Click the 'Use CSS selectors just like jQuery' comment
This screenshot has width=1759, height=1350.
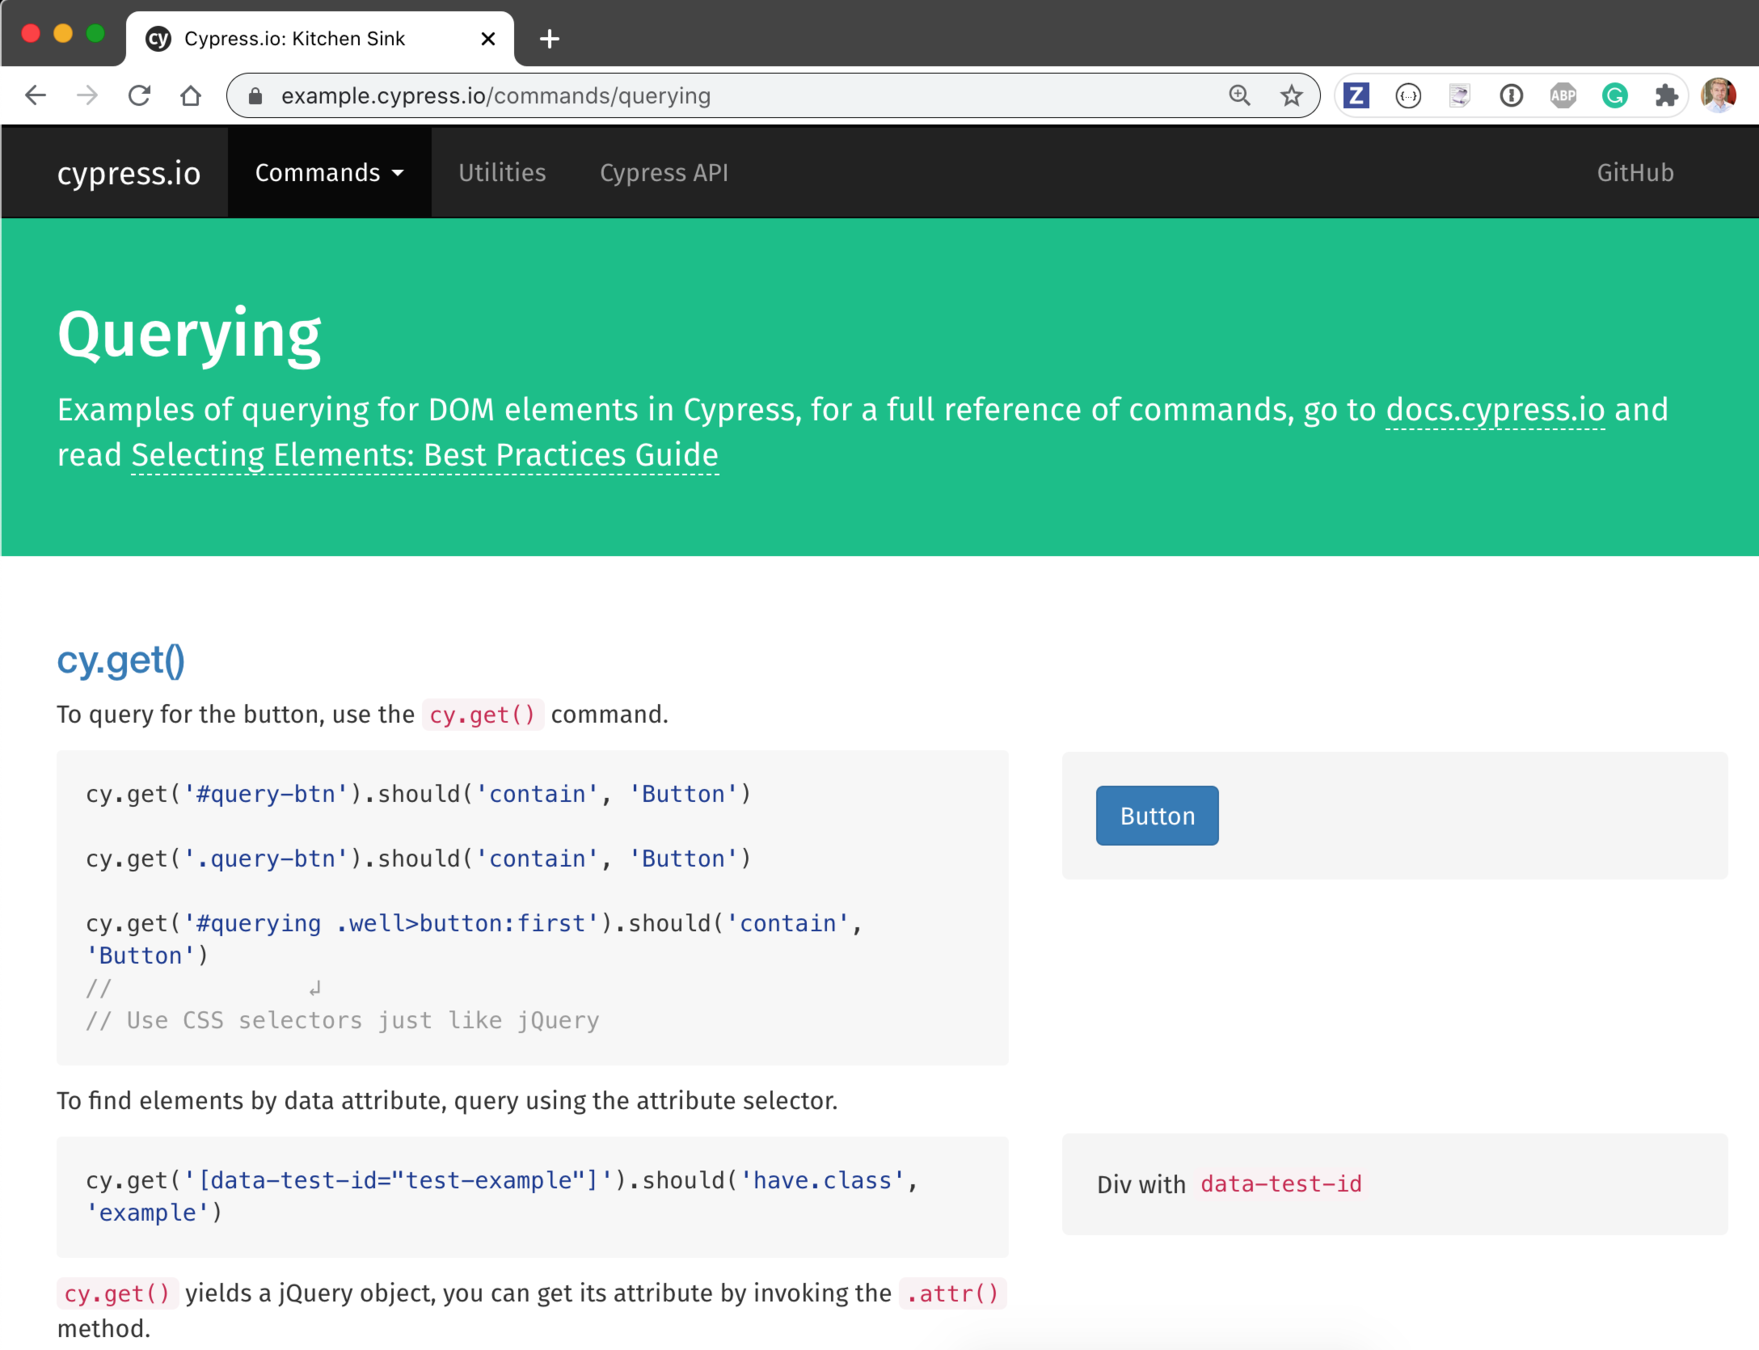tap(343, 1021)
